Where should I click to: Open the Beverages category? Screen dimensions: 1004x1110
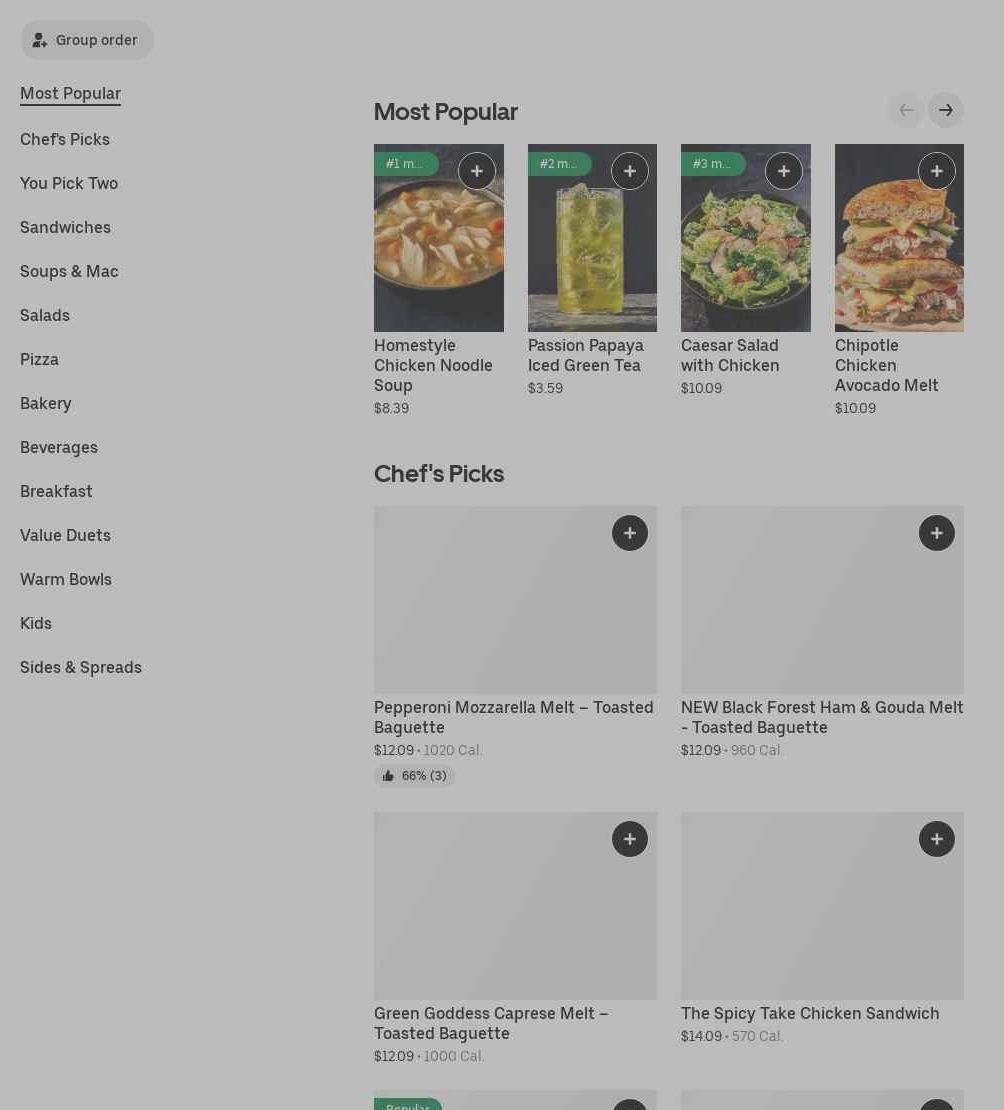[59, 447]
